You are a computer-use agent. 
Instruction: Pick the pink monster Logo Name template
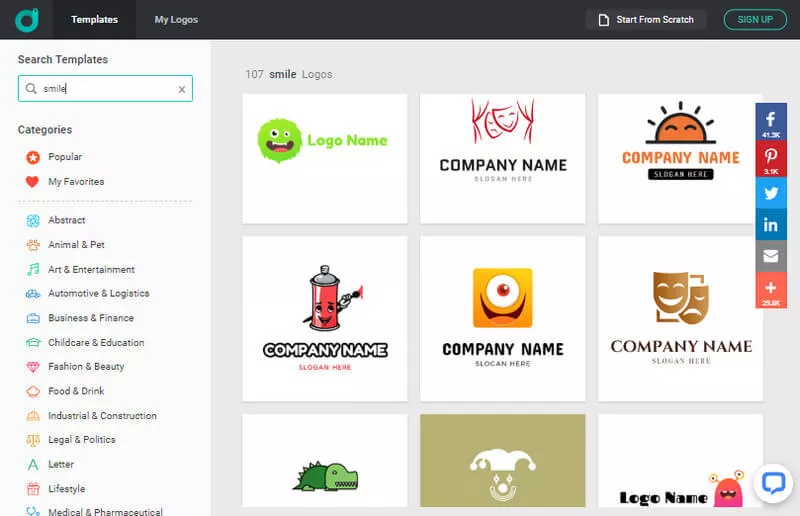681,460
